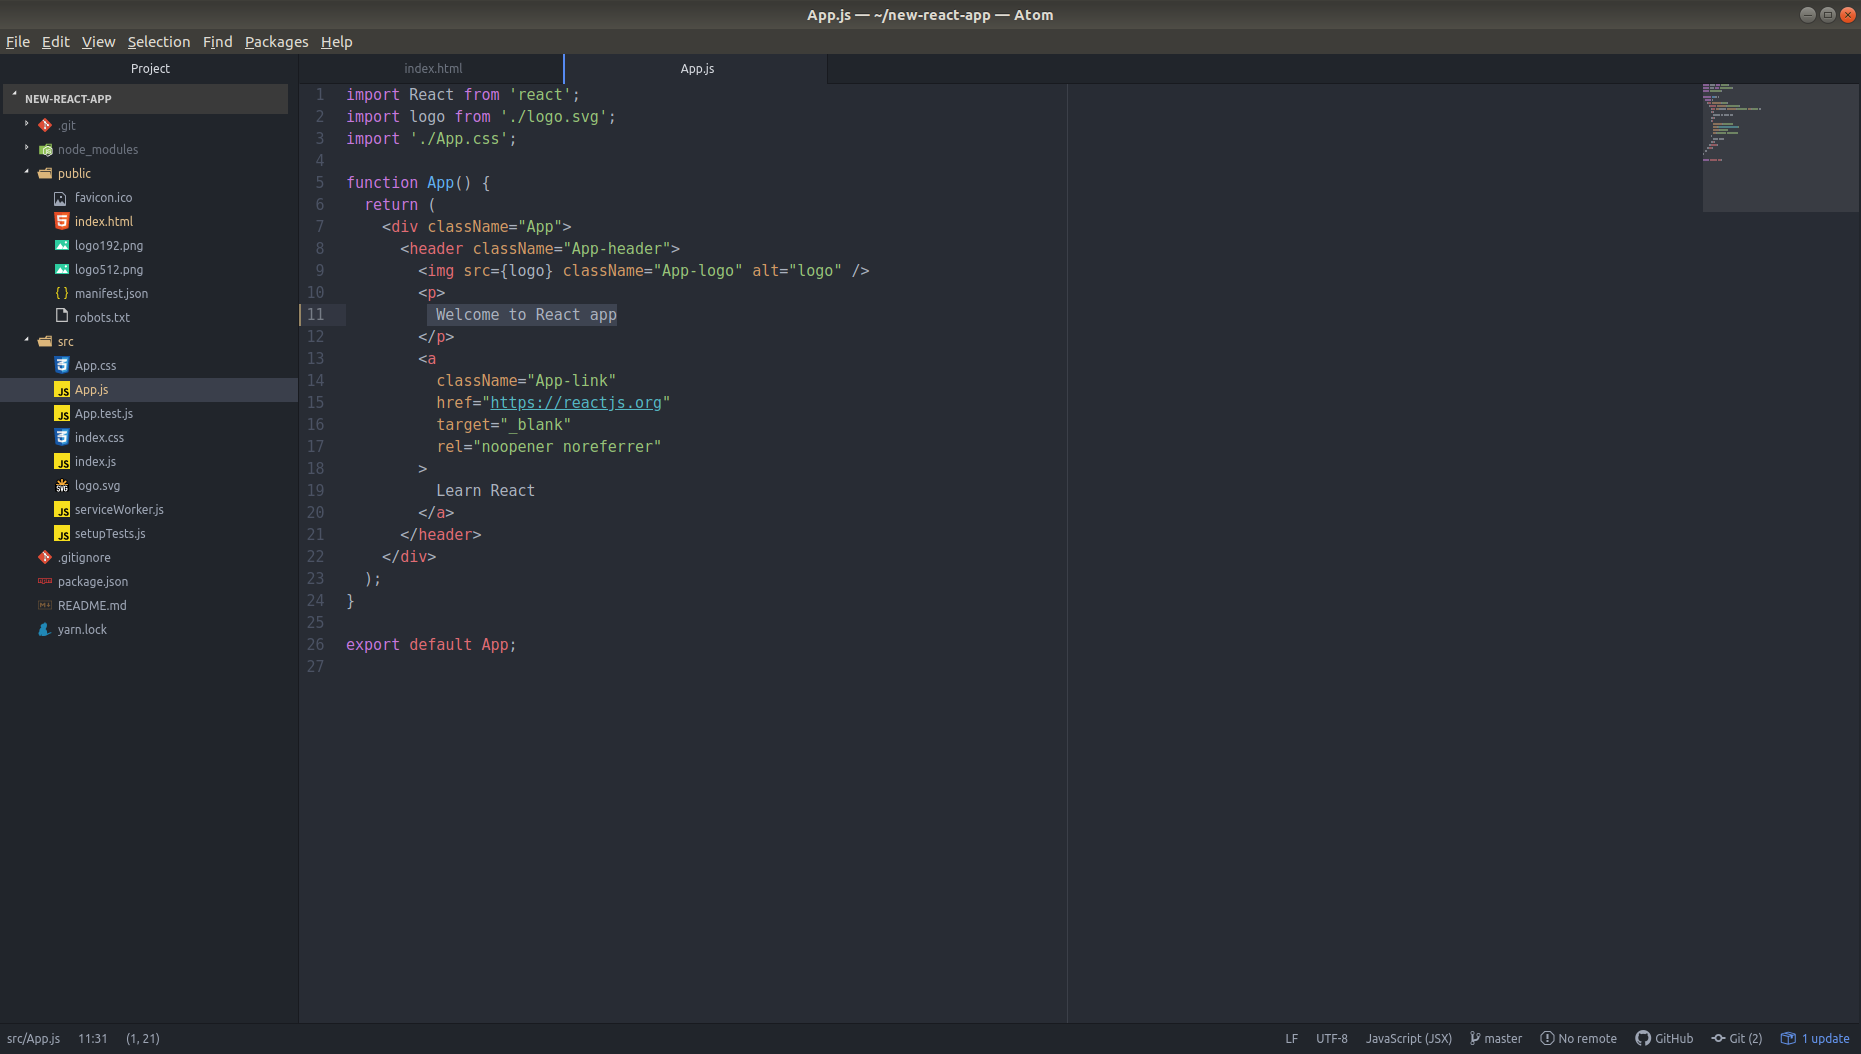Collapse the src folder arrow
The height and width of the screenshot is (1054, 1861).
click(27, 340)
